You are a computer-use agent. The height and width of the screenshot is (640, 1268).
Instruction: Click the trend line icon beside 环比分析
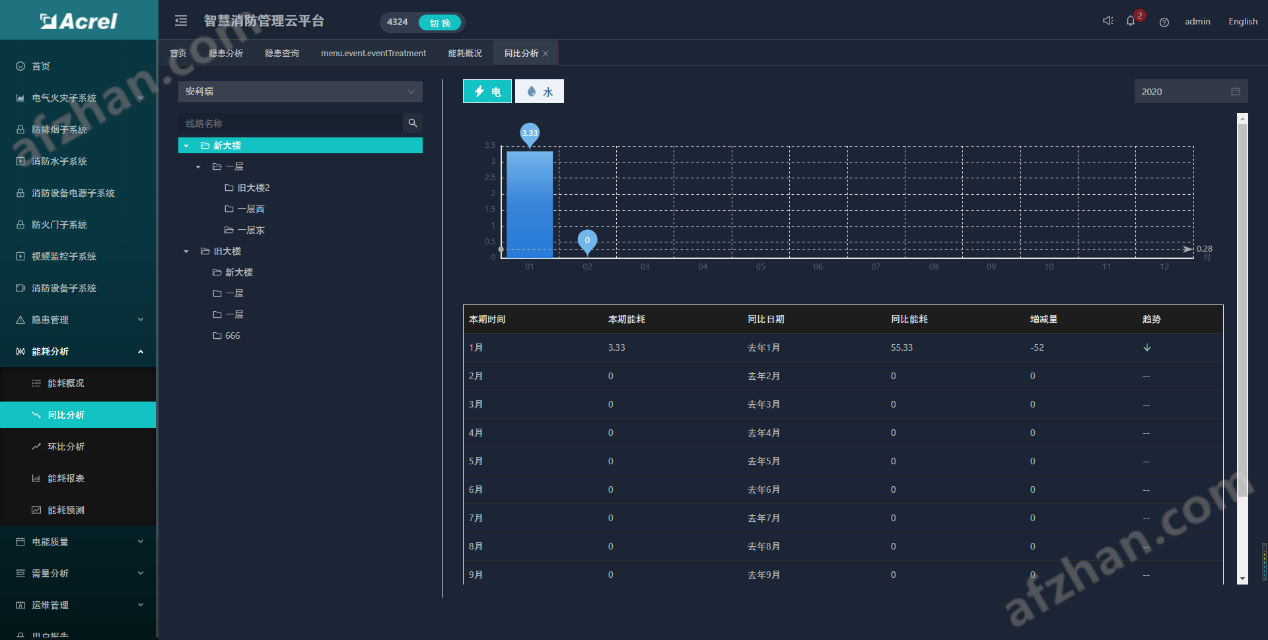(36, 446)
